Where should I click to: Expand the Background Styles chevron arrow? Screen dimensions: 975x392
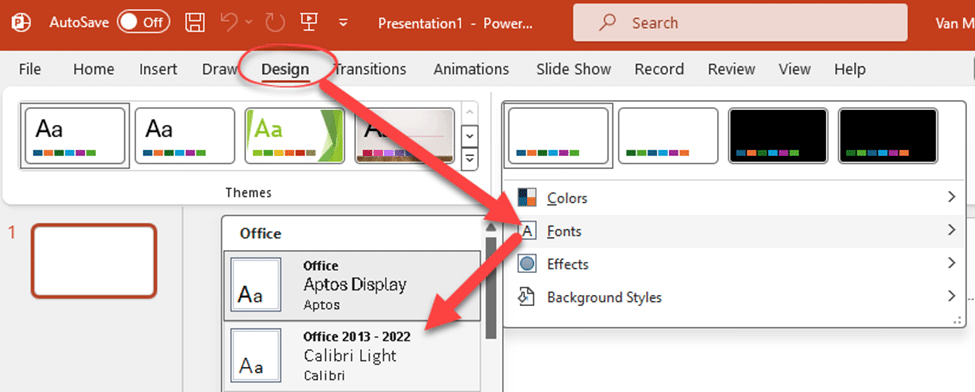tap(951, 296)
